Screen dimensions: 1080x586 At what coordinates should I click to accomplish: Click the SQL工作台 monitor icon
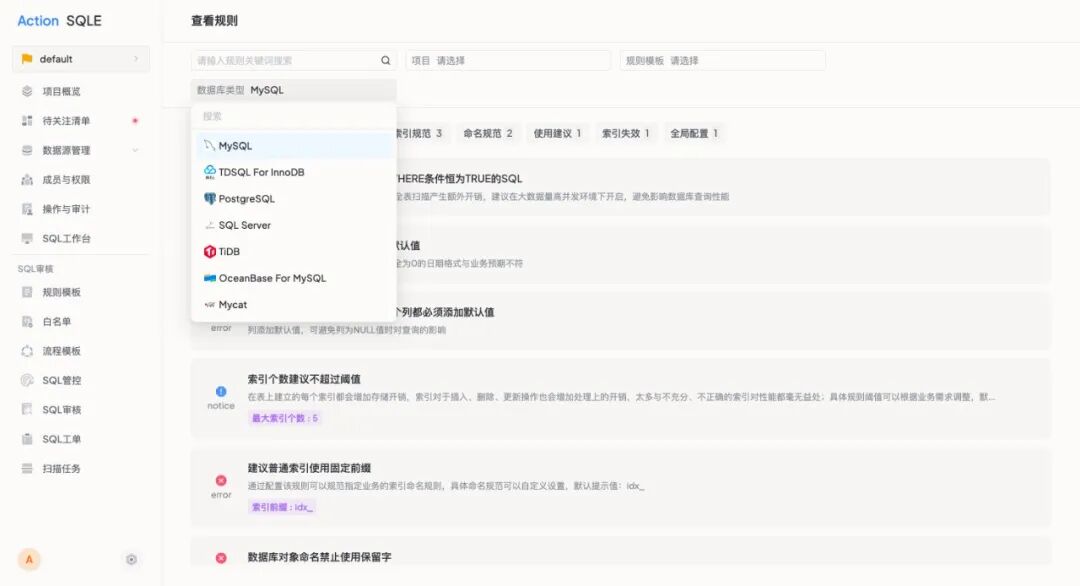point(27,238)
